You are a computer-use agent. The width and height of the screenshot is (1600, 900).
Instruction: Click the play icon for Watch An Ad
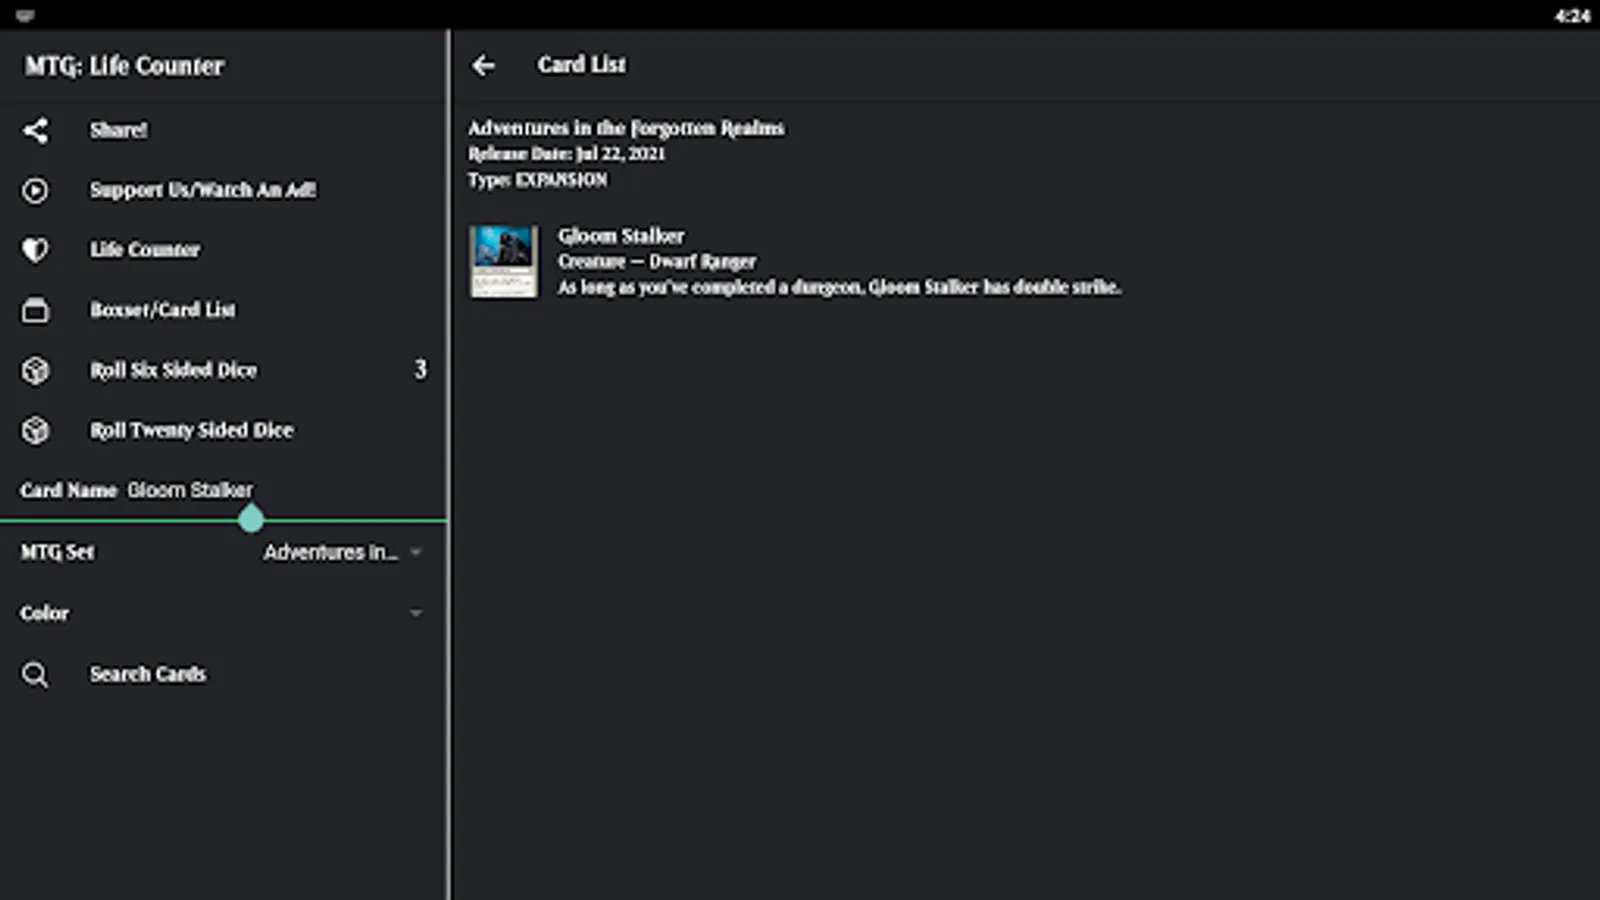35,190
